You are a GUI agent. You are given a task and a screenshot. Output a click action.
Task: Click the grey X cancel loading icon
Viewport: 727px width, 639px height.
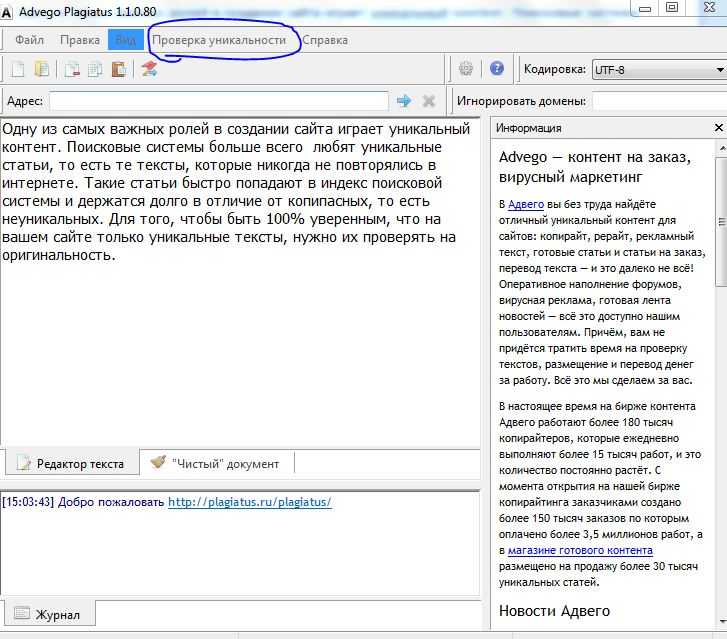pos(429,101)
